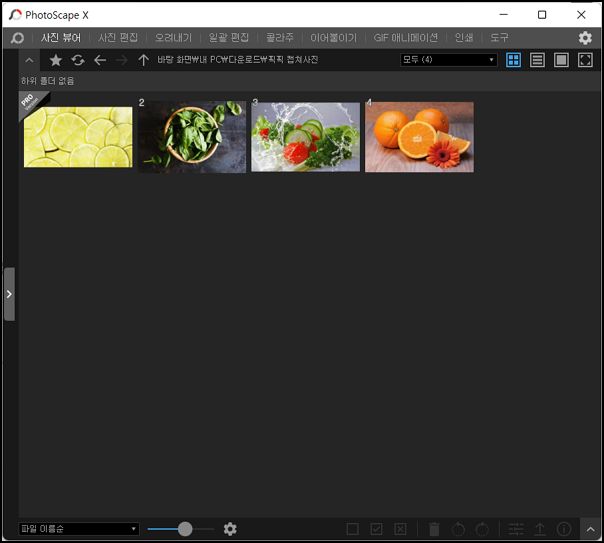604x543 pixels.
Task: Go back to previous folder
Action: pos(100,60)
